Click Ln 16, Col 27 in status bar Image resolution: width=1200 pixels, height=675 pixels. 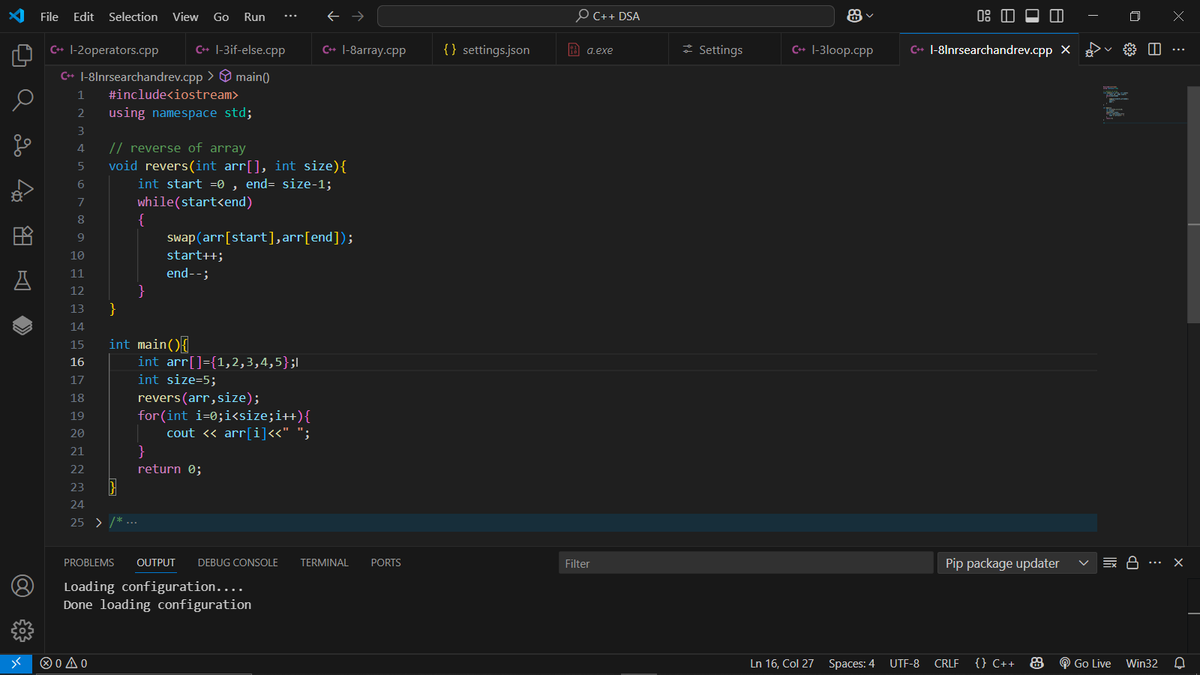tap(782, 664)
